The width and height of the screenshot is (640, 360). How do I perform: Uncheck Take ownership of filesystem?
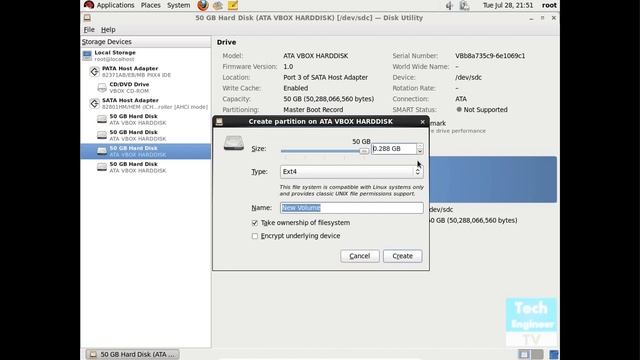click(255, 223)
